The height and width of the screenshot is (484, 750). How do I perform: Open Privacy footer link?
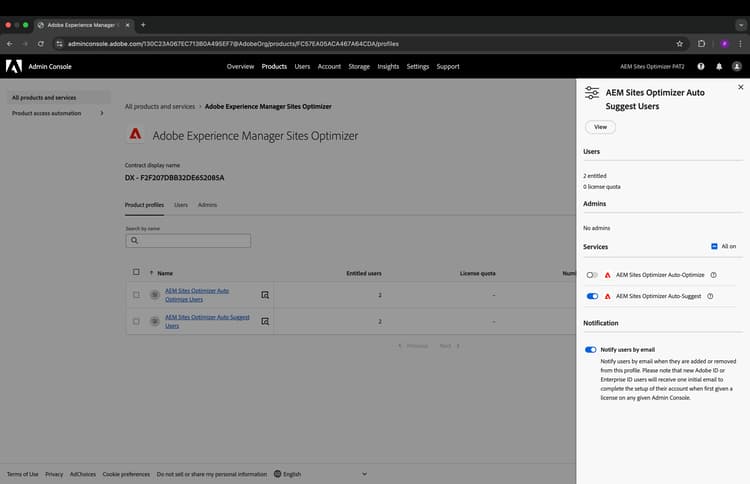click(54, 474)
